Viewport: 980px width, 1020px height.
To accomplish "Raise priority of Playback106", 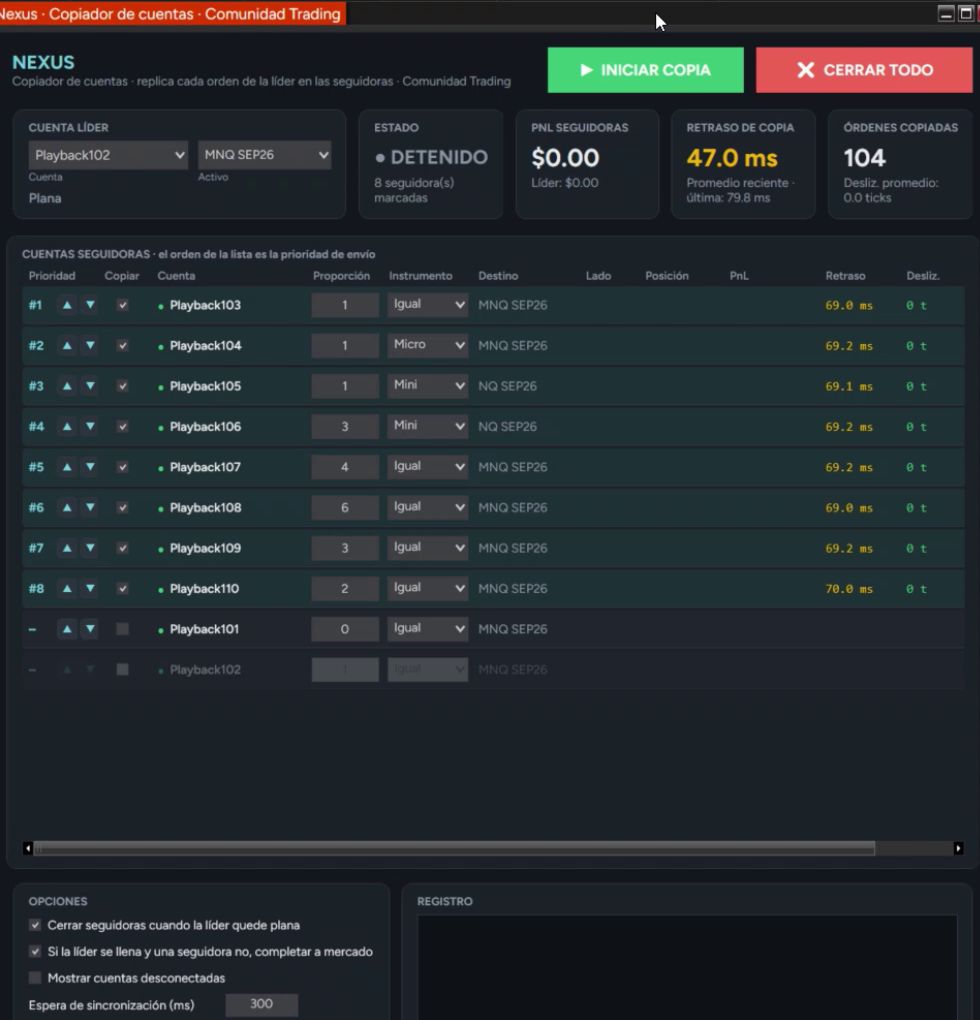I will tap(67, 427).
